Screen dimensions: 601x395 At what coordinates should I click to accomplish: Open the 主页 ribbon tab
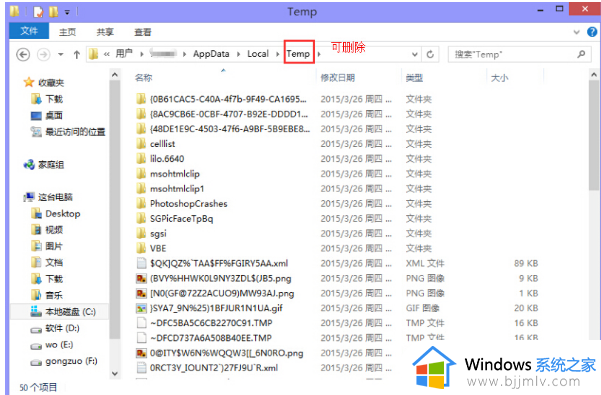[x=67, y=32]
